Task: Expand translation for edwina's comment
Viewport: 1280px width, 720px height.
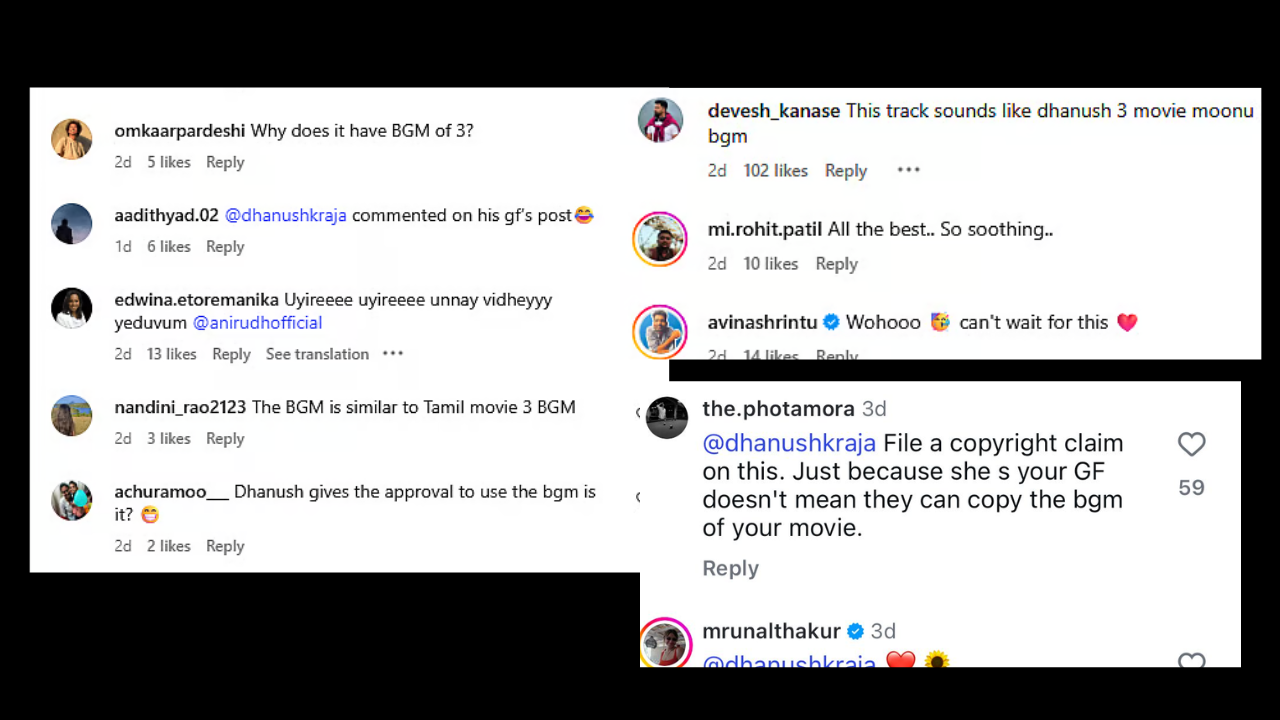Action: (x=317, y=353)
